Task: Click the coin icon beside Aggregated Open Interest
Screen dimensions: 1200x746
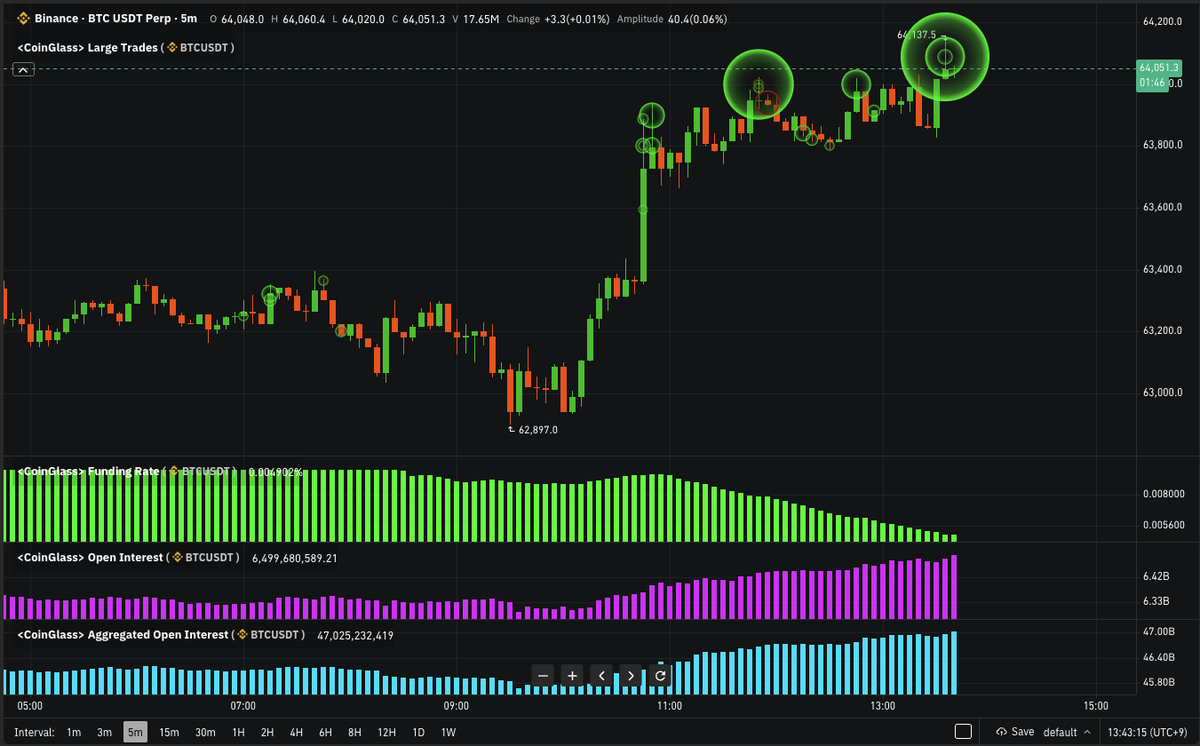Action: click(241, 635)
